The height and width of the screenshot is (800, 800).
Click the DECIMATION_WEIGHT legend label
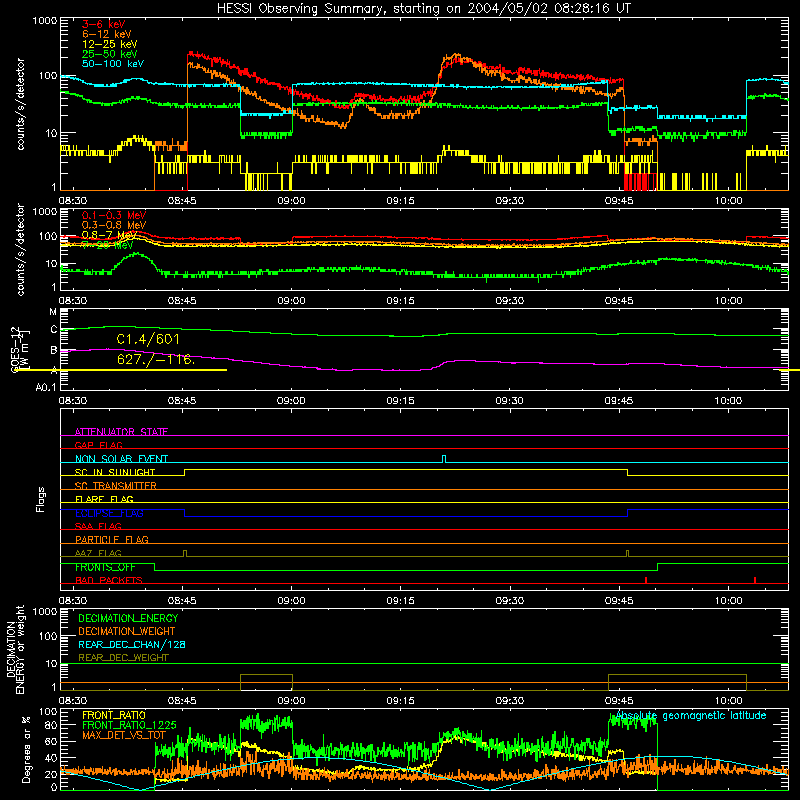(127, 631)
